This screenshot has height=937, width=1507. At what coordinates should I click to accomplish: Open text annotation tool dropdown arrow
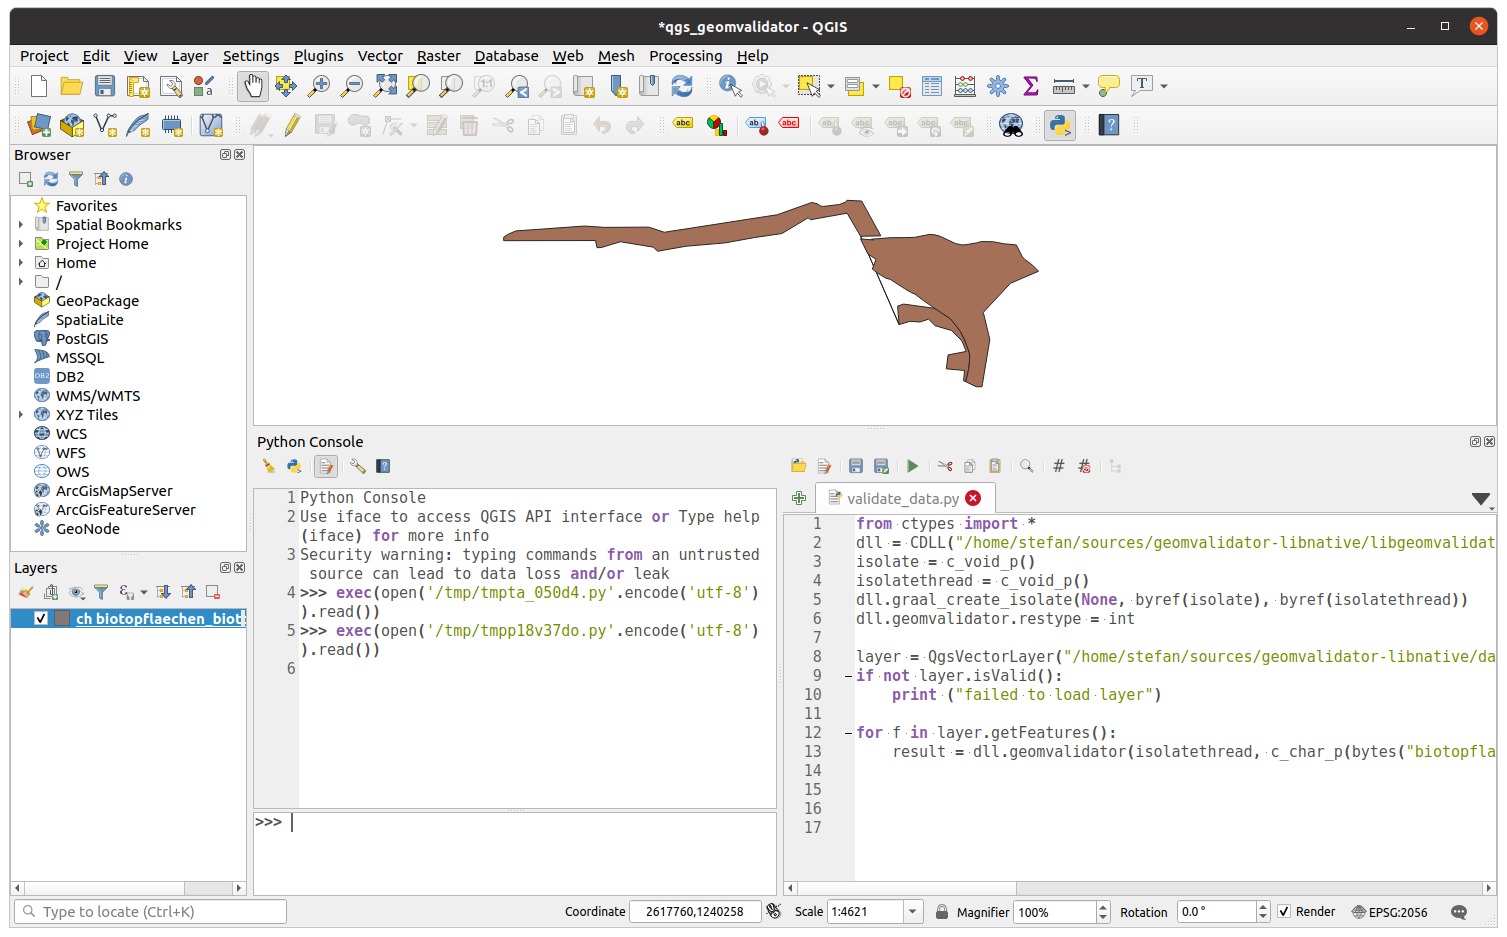(x=1164, y=86)
